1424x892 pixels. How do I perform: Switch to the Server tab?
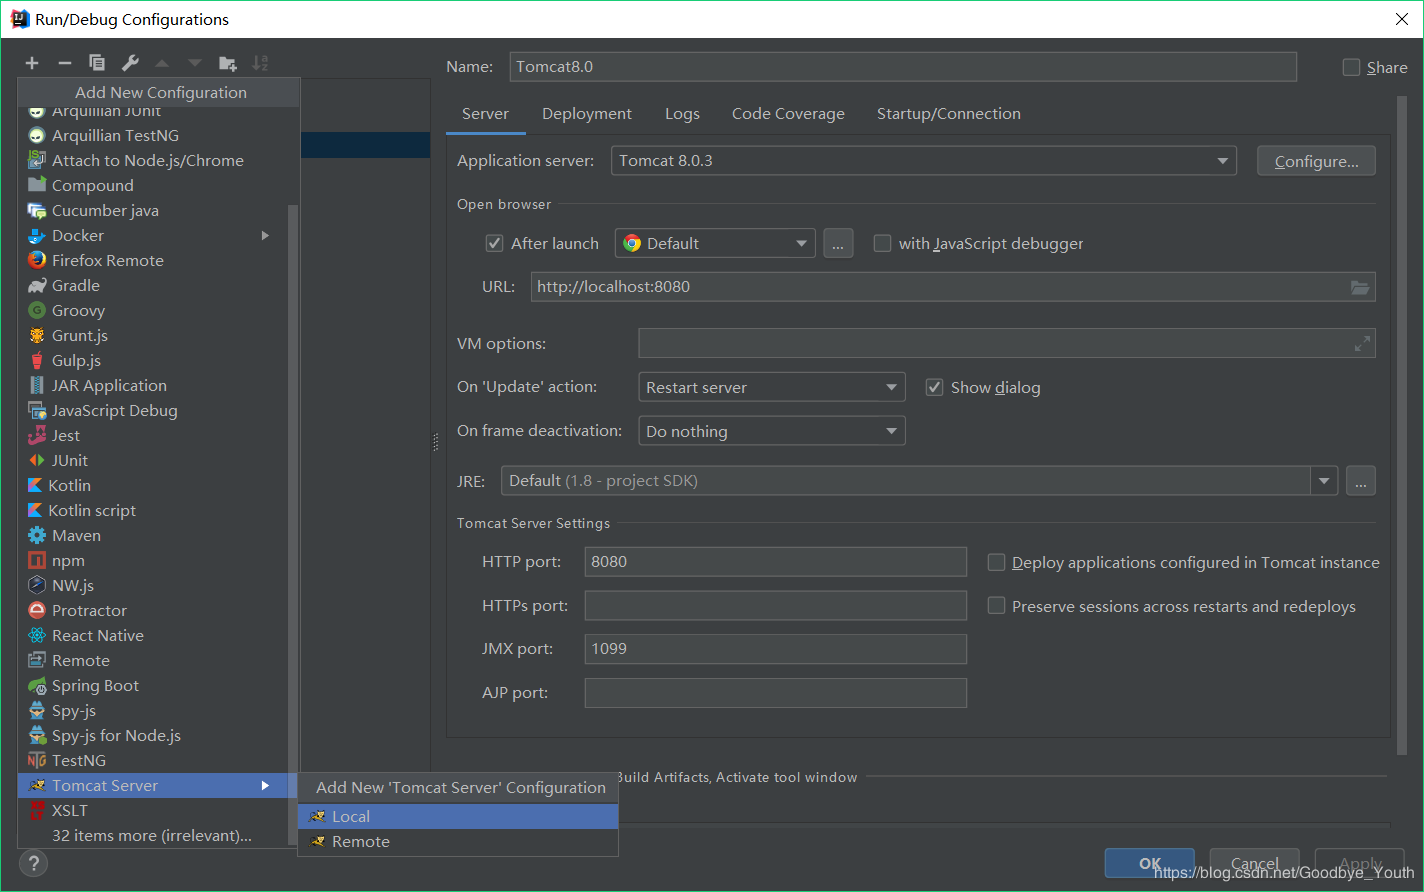coord(485,114)
